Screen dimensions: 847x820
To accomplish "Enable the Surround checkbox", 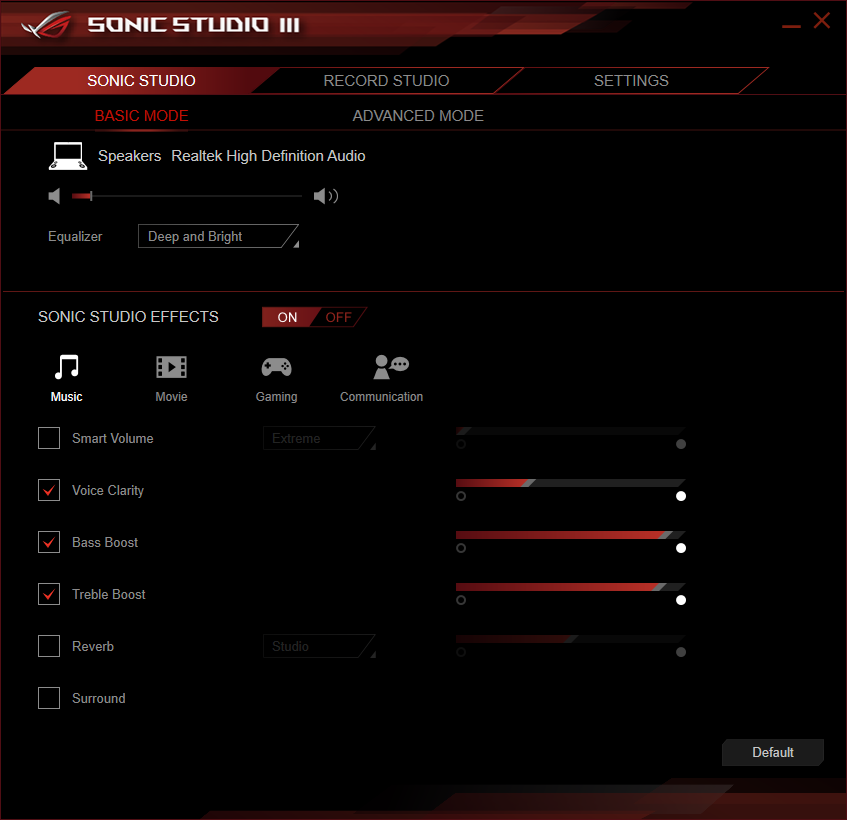I will point(49,698).
